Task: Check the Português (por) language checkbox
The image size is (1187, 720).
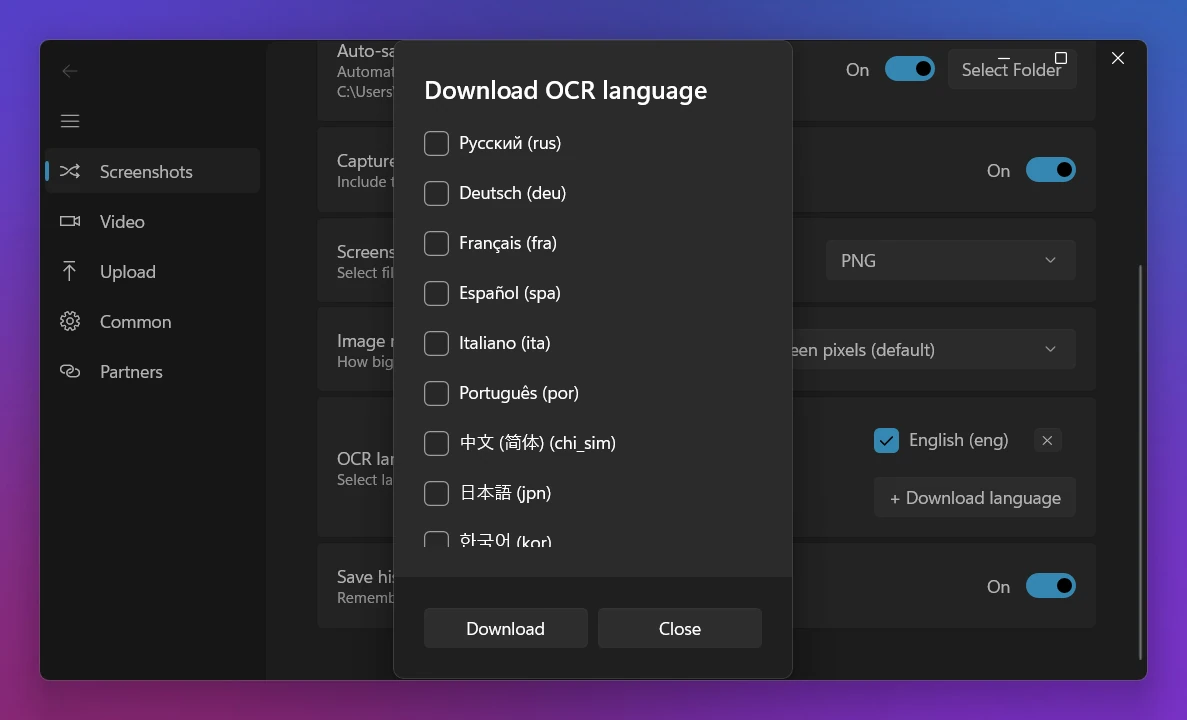Action: point(436,393)
